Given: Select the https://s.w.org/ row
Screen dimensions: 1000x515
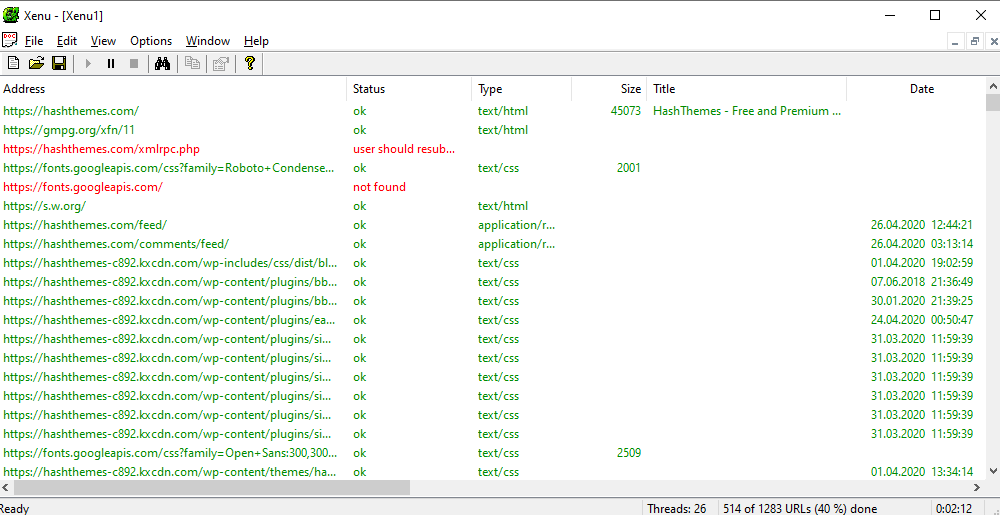Looking at the screenshot, I should click(493, 206).
